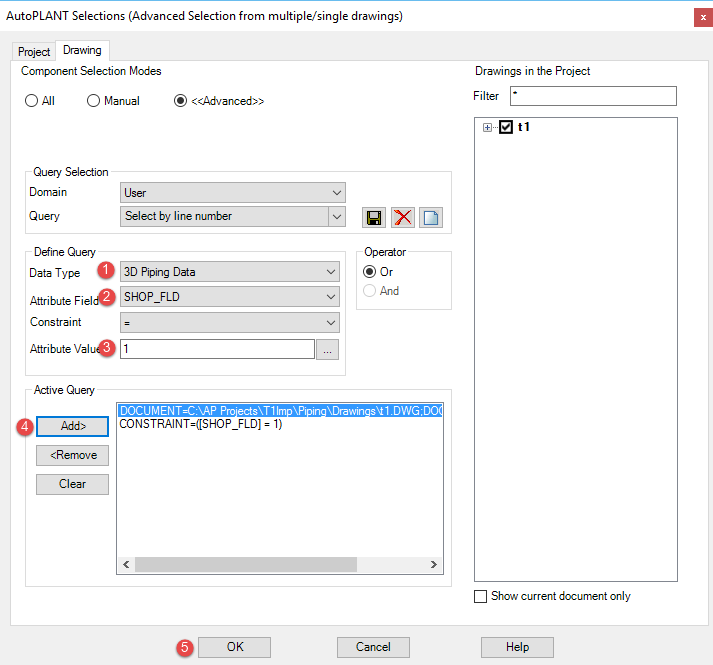Image resolution: width=713 pixels, height=665 pixels.
Task: Select the DOCUMENT= line in Active Query
Action: [x=280, y=411]
